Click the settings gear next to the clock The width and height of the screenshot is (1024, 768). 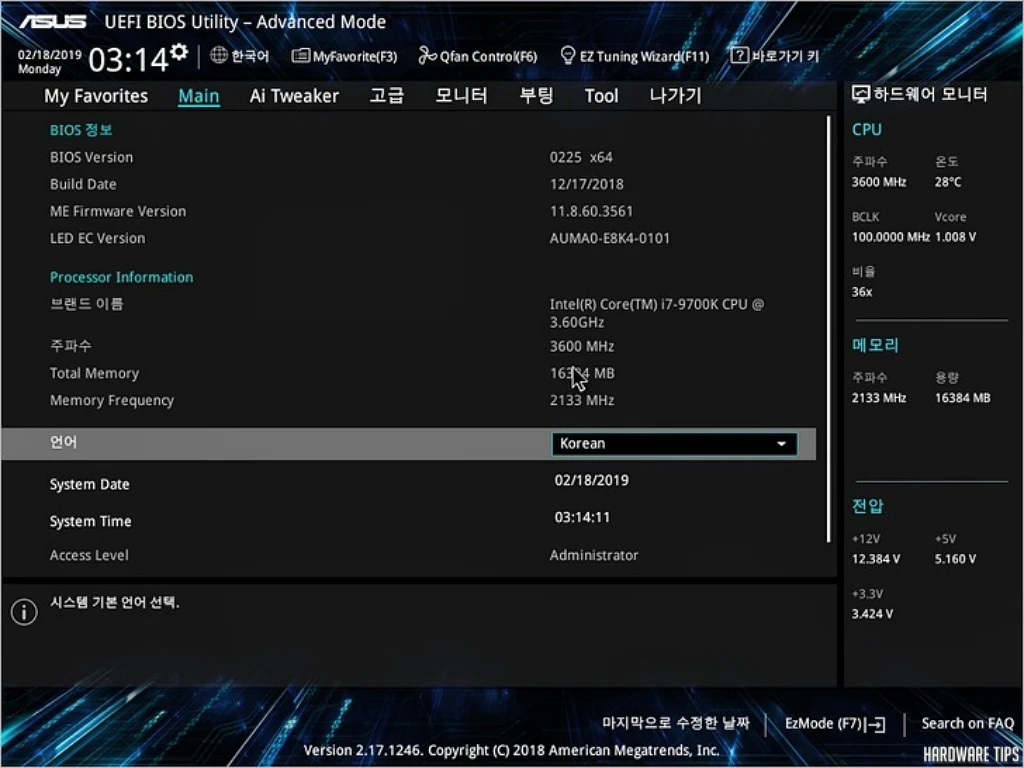pos(179,52)
